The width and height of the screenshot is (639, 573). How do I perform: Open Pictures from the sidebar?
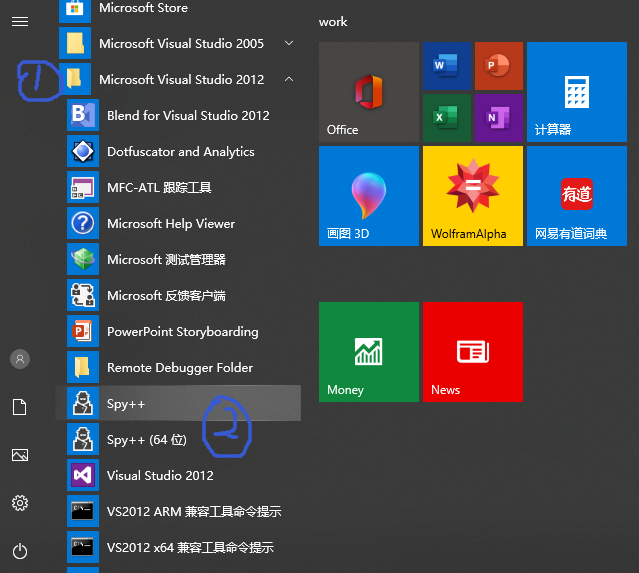click(20, 455)
